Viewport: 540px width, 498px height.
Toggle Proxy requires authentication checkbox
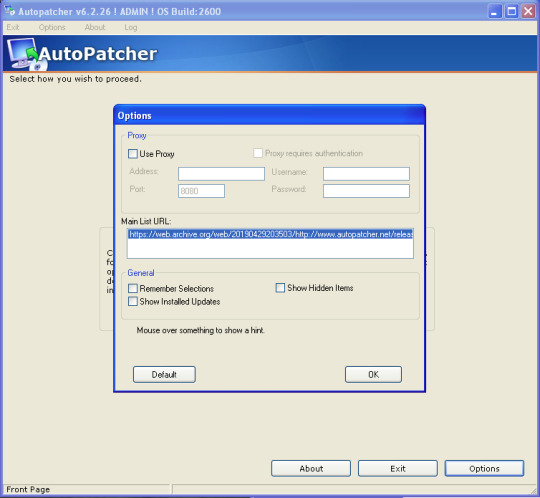point(258,153)
